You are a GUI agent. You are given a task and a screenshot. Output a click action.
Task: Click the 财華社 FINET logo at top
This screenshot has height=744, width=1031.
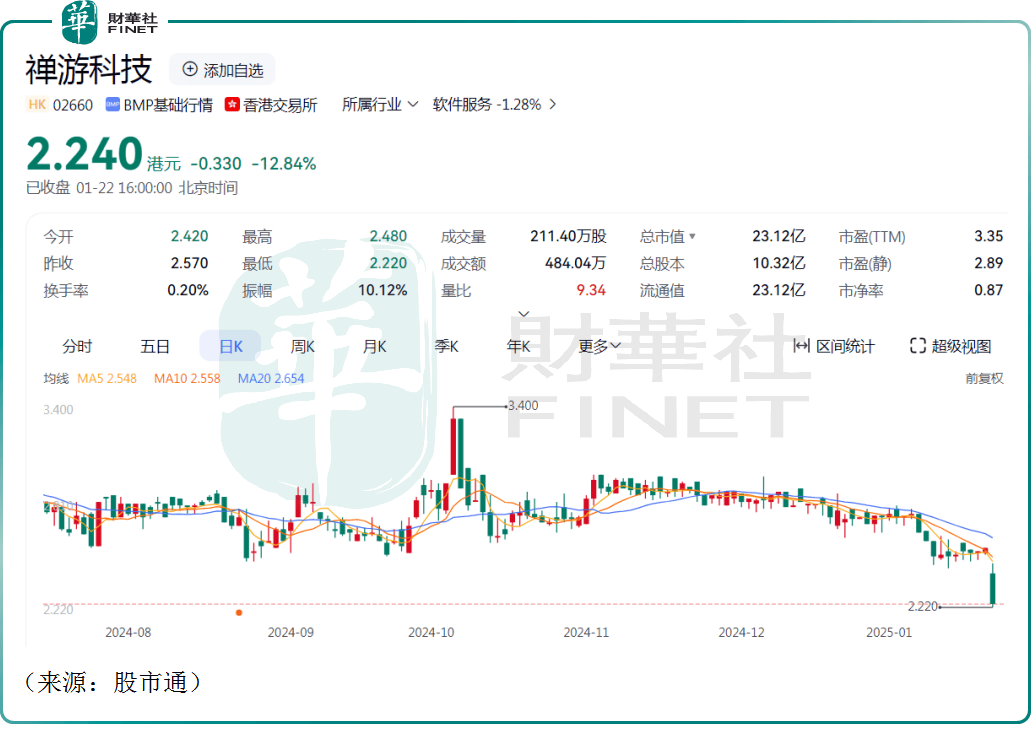pyautogui.click(x=110, y=22)
